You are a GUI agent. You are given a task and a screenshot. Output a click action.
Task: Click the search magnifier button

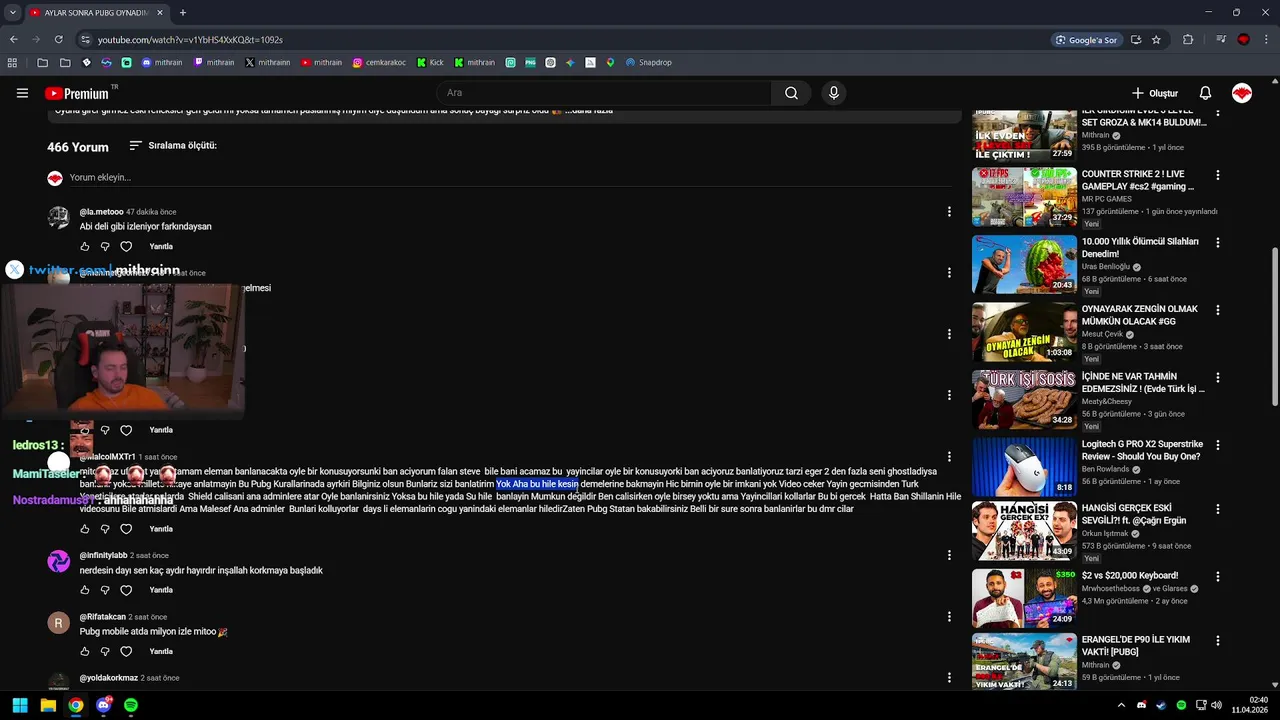coord(791,93)
